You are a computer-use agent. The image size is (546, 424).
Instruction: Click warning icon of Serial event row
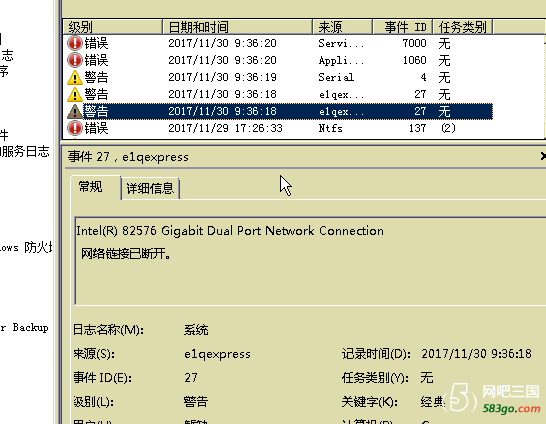pyautogui.click(x=75, y=78)
